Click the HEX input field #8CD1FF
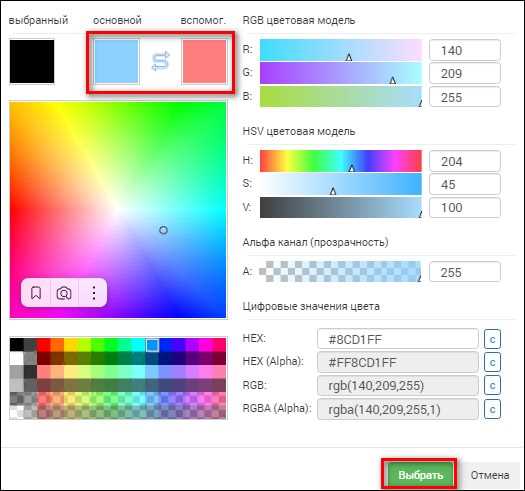Viewport: 525px width, 491px height. coord(397,339)
